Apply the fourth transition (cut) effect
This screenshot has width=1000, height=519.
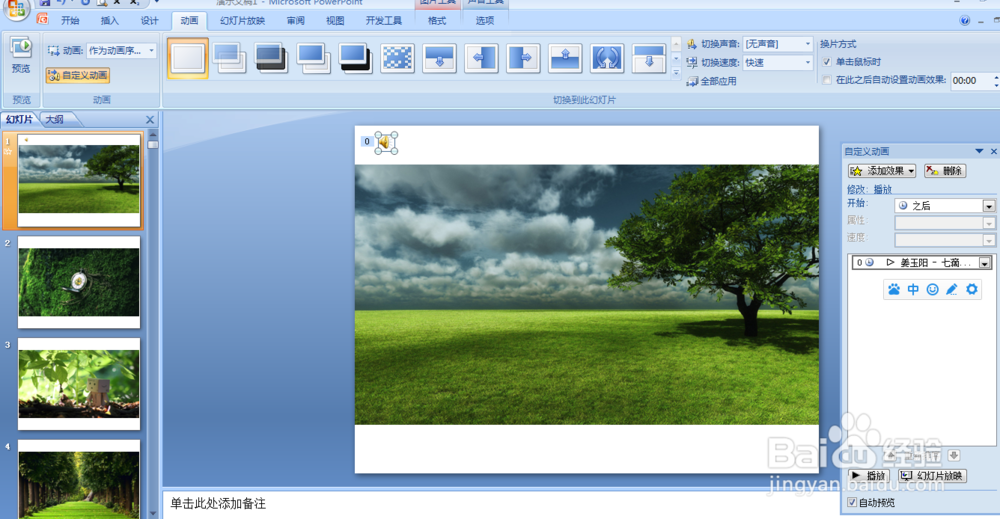point(314,58)
